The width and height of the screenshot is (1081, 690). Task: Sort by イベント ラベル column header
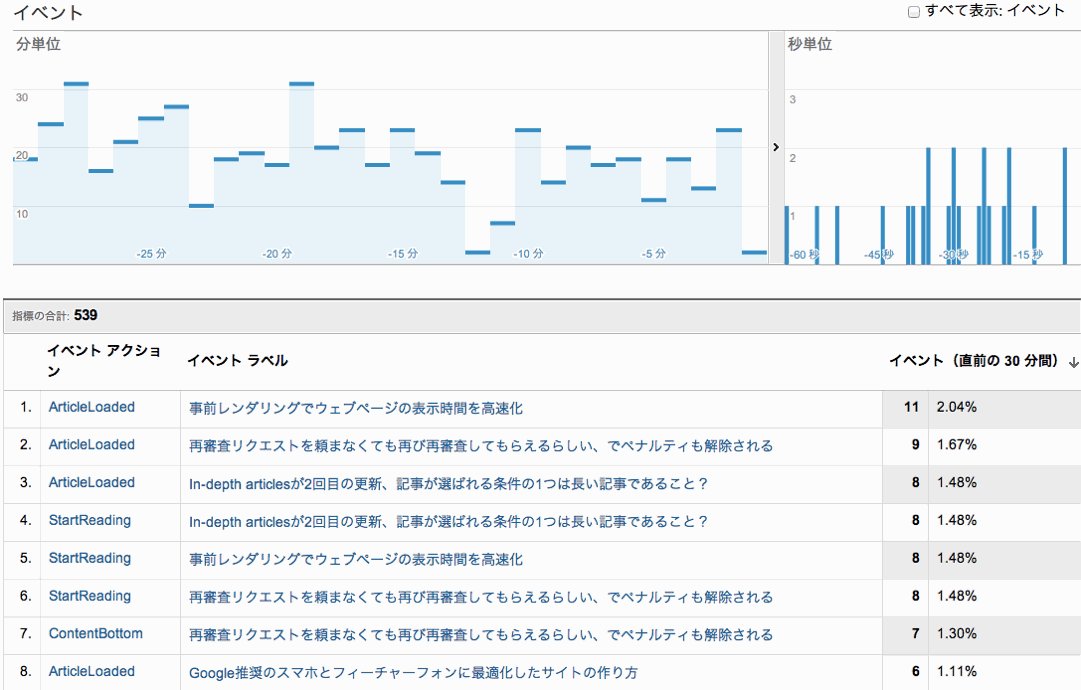237,361
